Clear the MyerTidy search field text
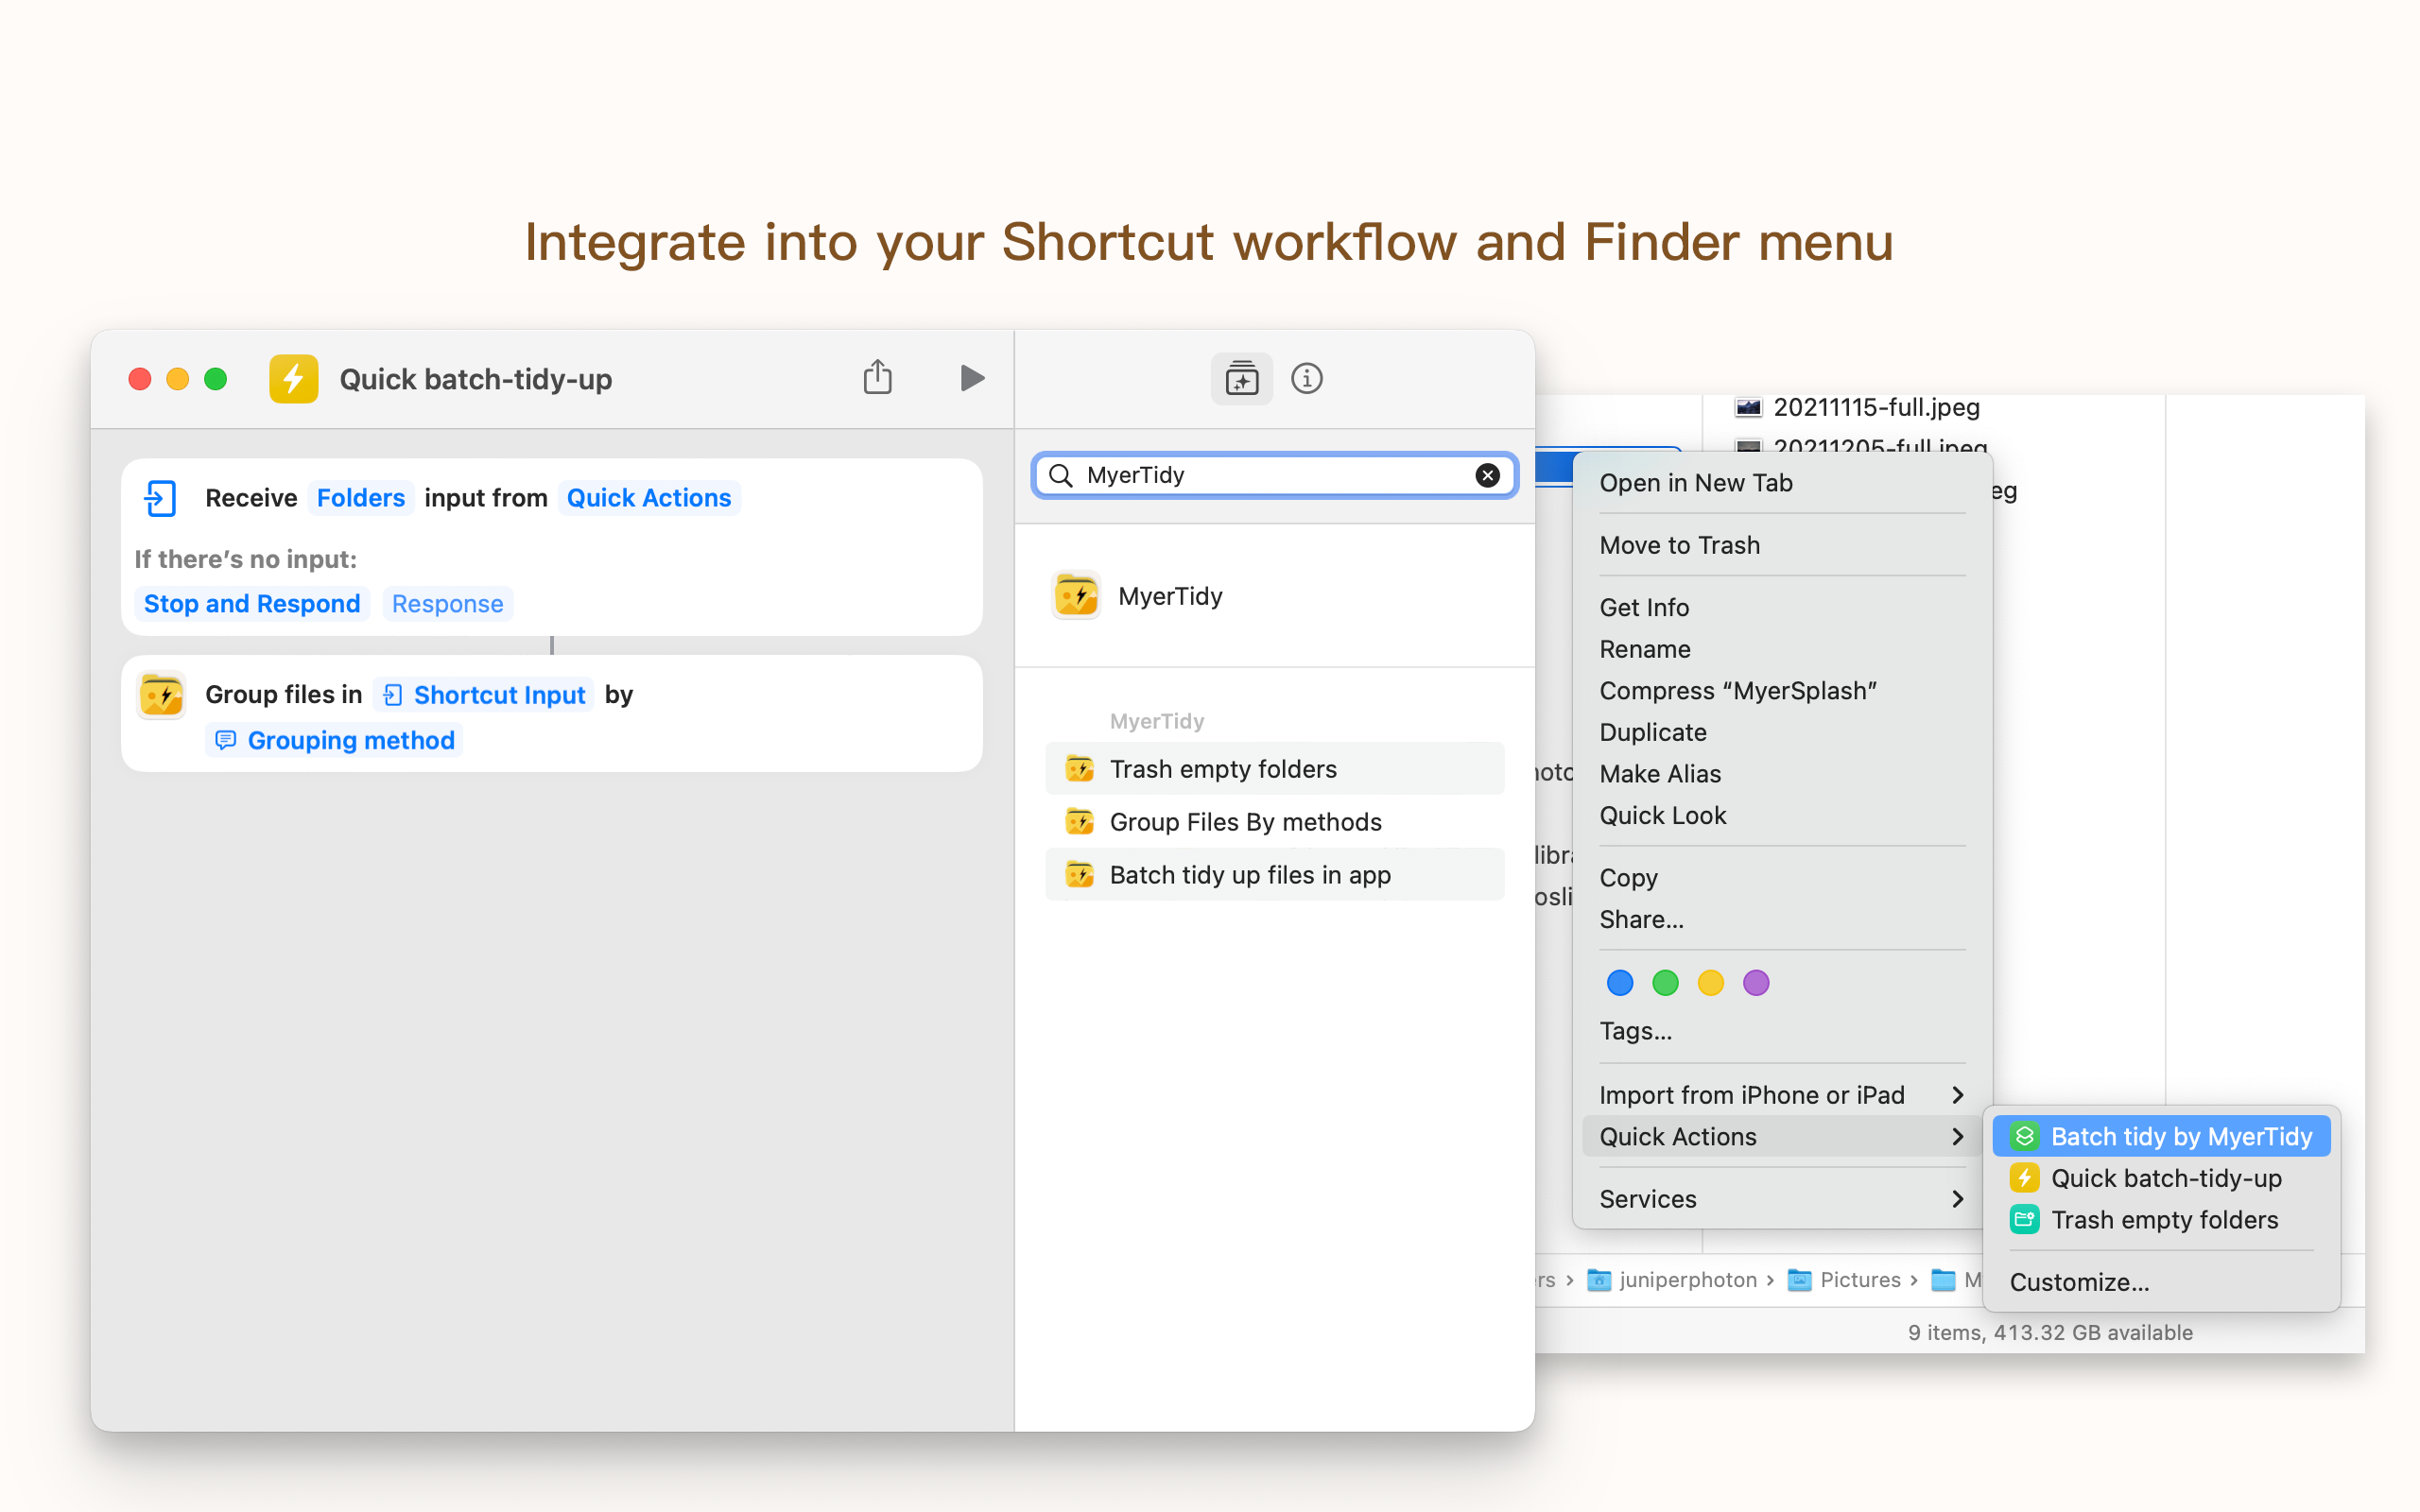The height and width of the screenshot is (1512, 2420). [1487, 475]
